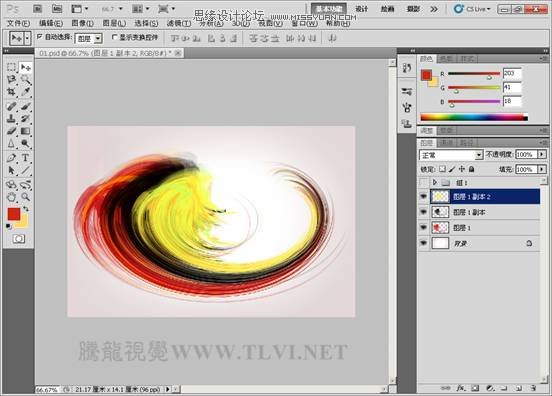Select the Lasso tool
This screenshot has width=552, height=396.
point(11,80)
